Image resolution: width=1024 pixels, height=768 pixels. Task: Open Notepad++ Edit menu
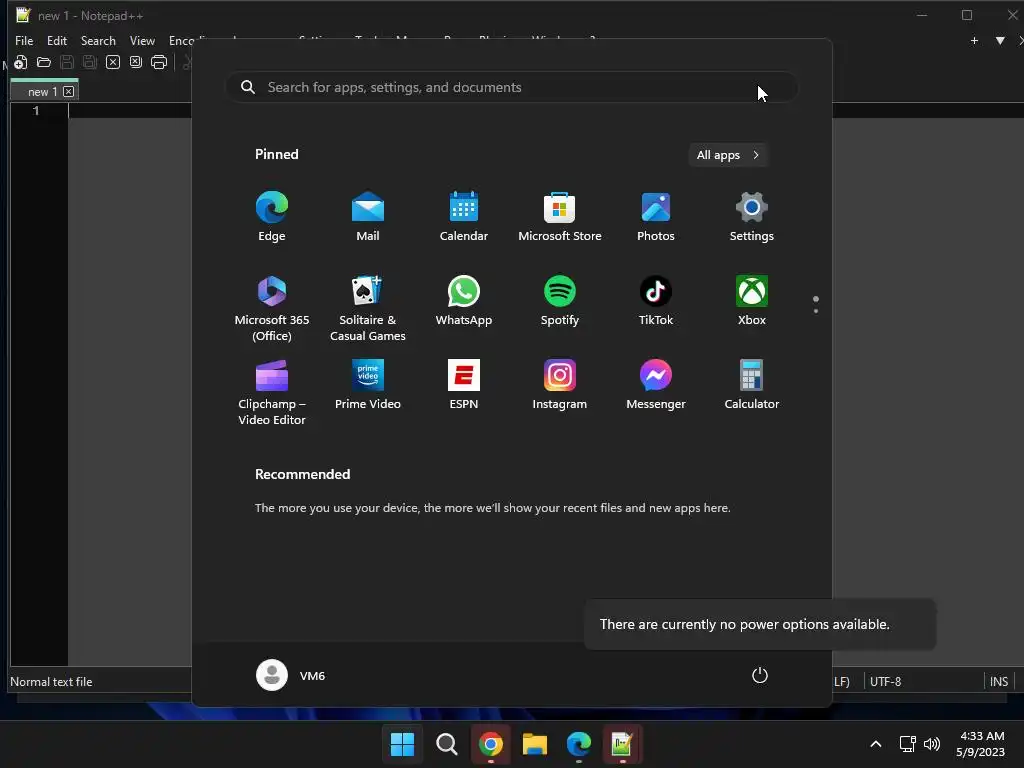[x=57, y=40]
